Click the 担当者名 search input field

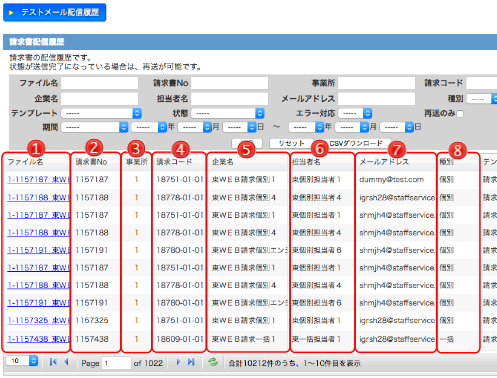pos(229,99)
